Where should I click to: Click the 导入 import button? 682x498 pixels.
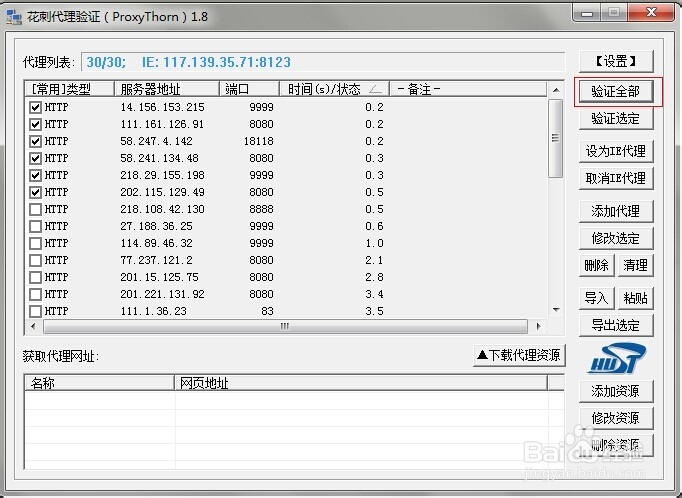tap(596, 298)
